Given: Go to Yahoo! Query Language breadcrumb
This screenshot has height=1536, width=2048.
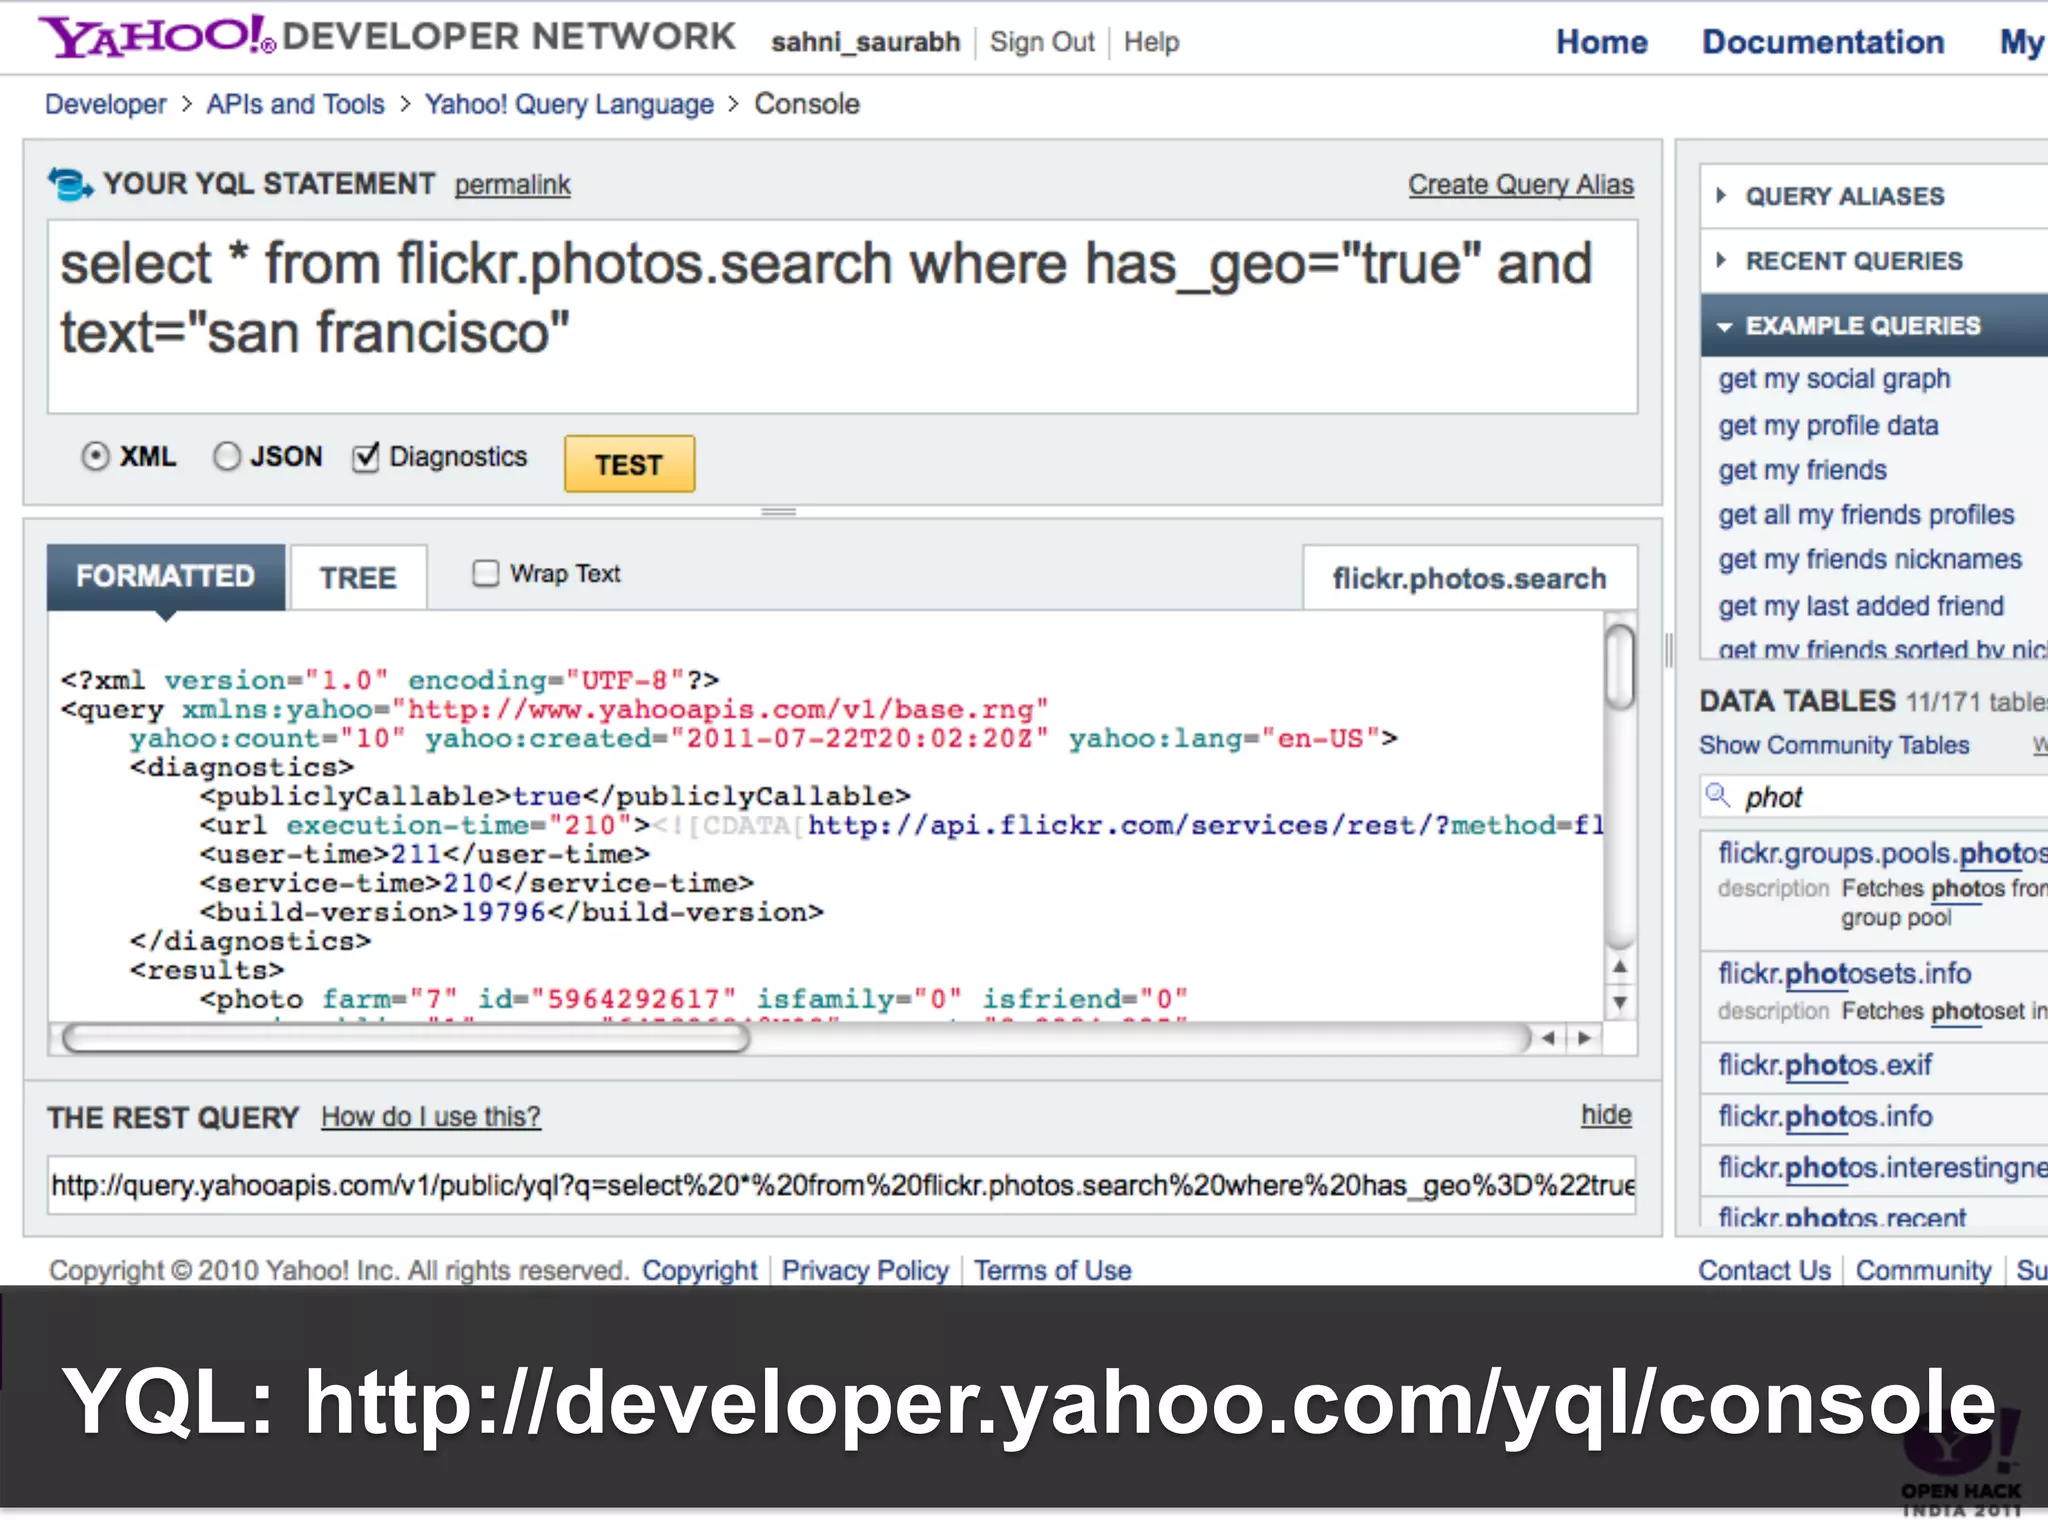Looking at the screenshot, I should click(569, 104).
